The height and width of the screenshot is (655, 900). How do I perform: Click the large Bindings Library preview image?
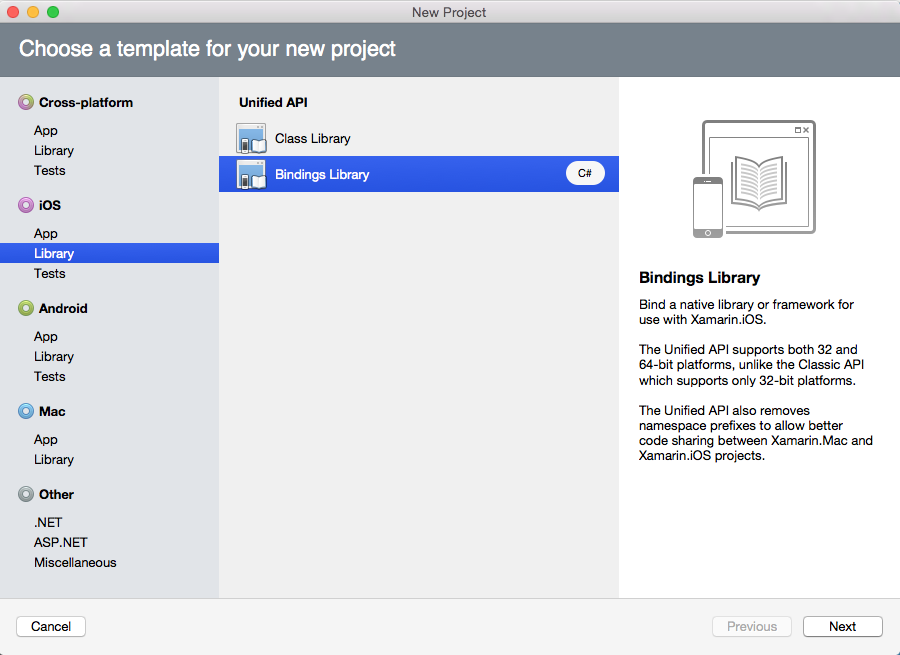tap(754, 179)
